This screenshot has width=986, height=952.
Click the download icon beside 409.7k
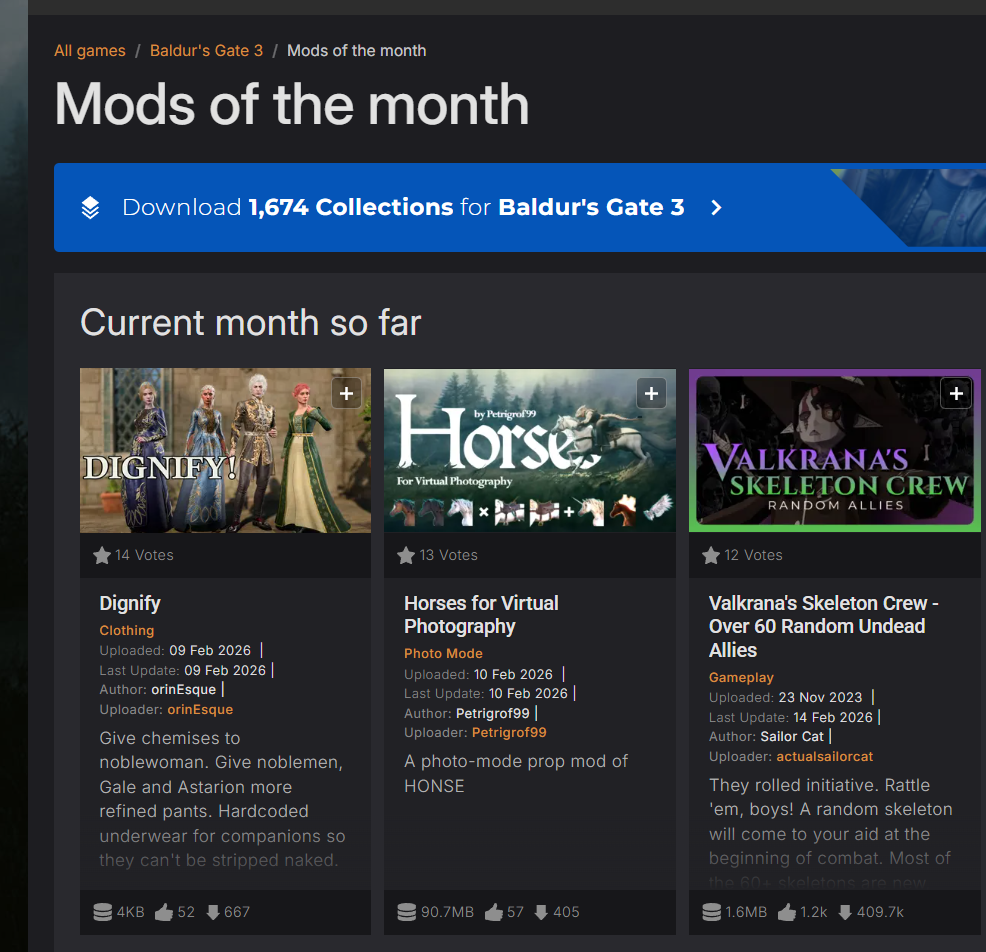pos(845,912)
